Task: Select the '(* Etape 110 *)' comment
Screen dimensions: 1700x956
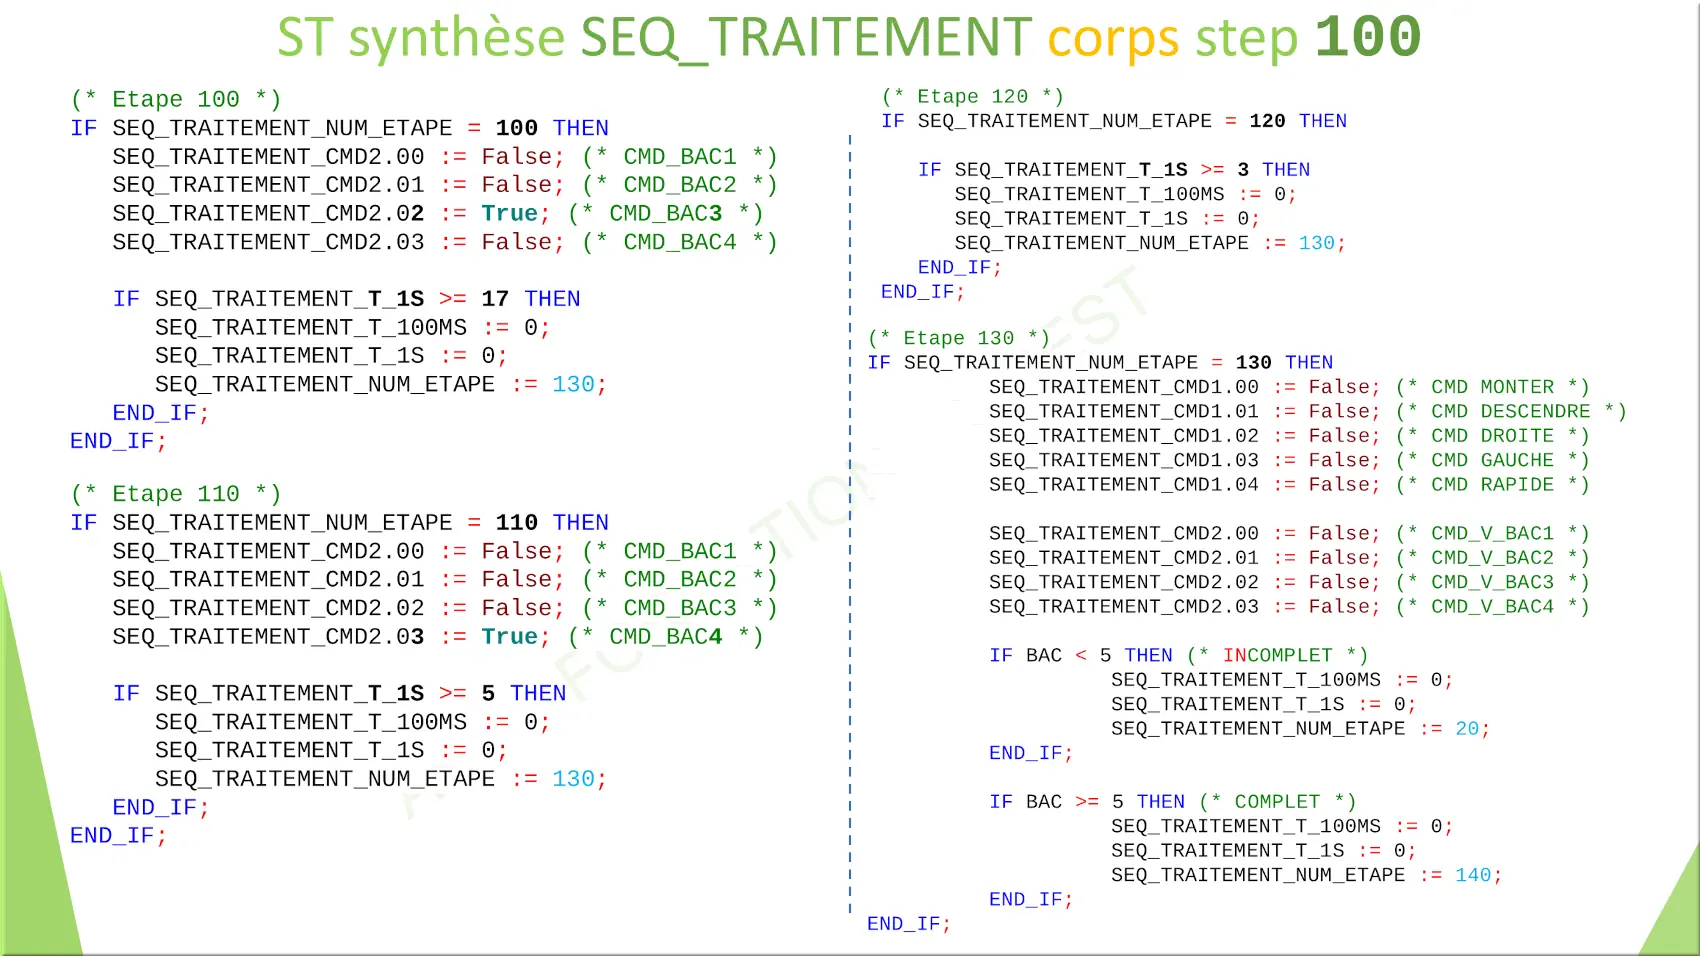Action: pyautogui.click(x=176, y=494)
